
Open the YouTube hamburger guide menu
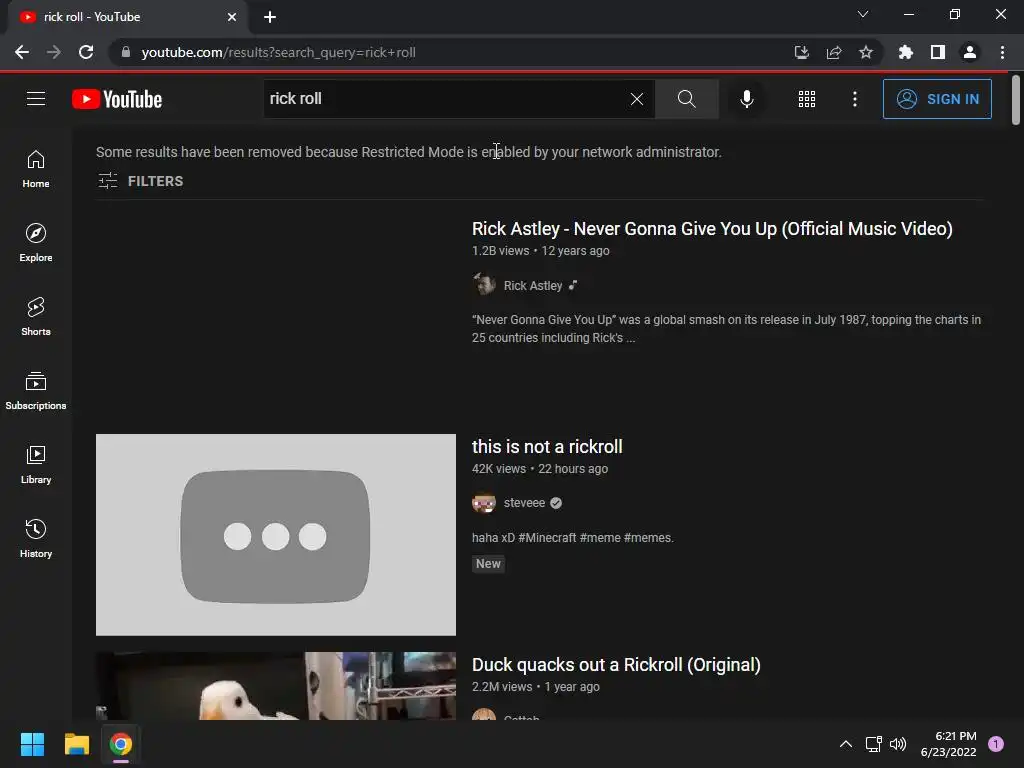pyautogui.click(x=36, y=99)
